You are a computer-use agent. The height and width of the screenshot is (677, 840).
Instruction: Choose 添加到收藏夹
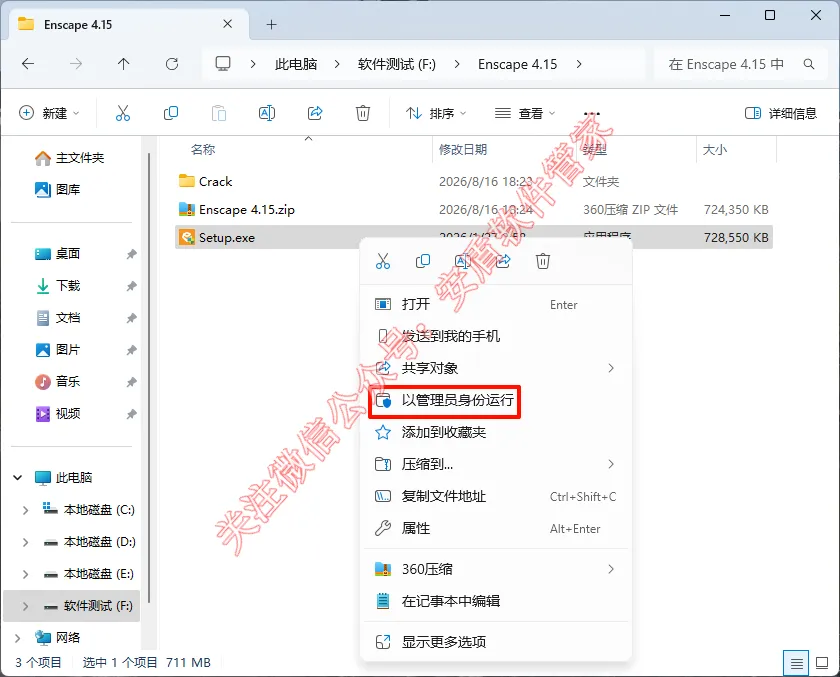[x=496, y=432]
